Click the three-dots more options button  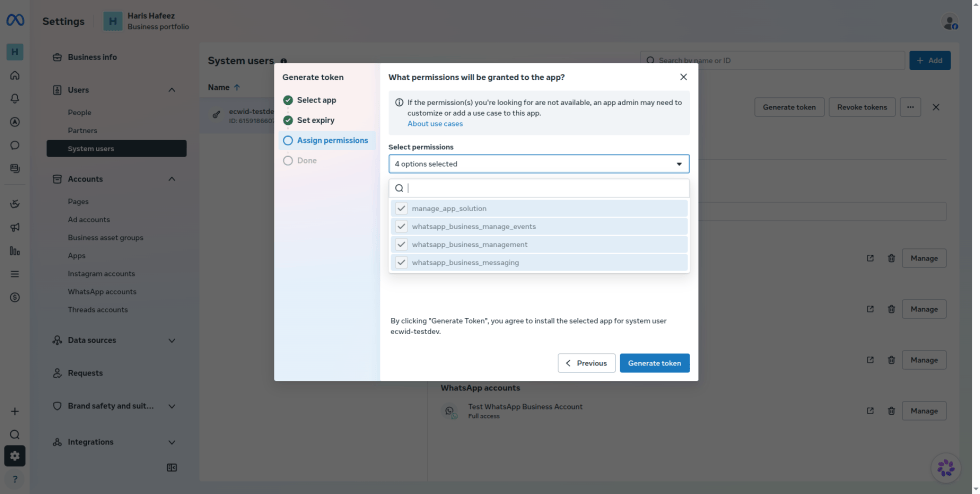coord(910,107)
